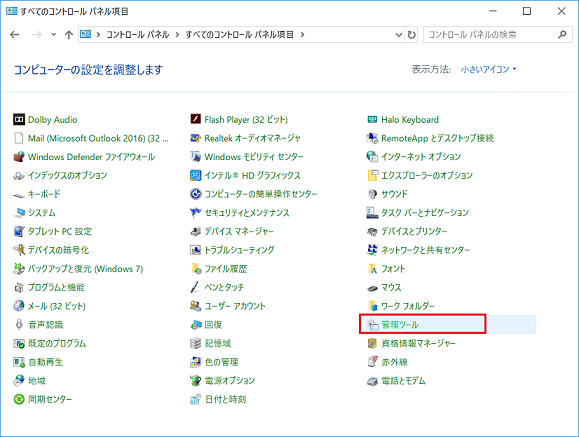Click the Mail (Microsoft Outlook 2016) icon
The height and width of the screenshot is (437, 579).
click(x=19, y=138)
